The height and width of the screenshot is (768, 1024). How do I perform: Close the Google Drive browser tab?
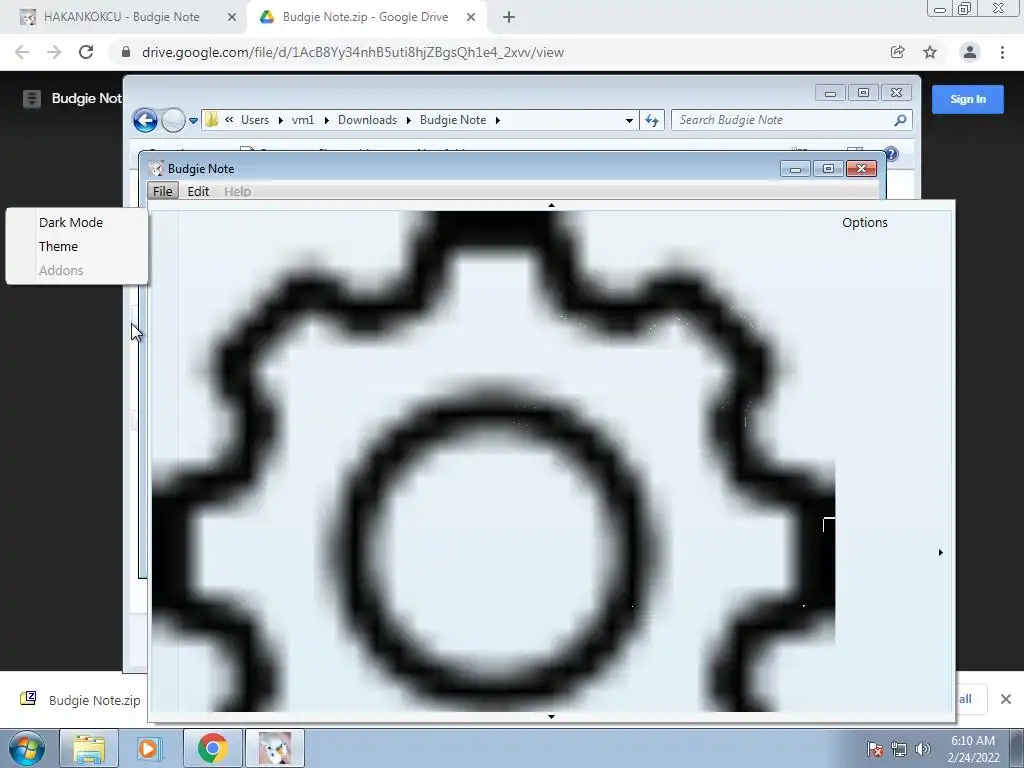pos(471,17)
